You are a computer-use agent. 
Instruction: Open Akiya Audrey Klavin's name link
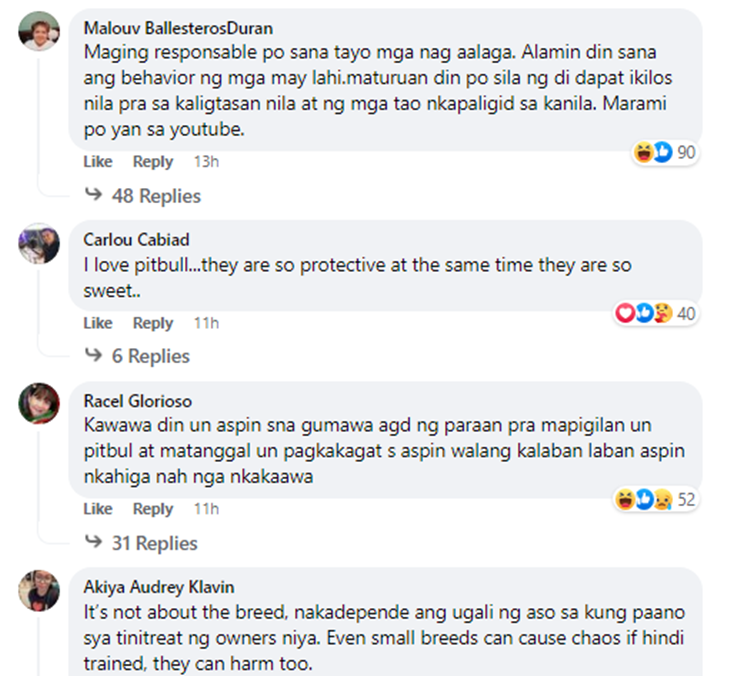click(159, 587)
